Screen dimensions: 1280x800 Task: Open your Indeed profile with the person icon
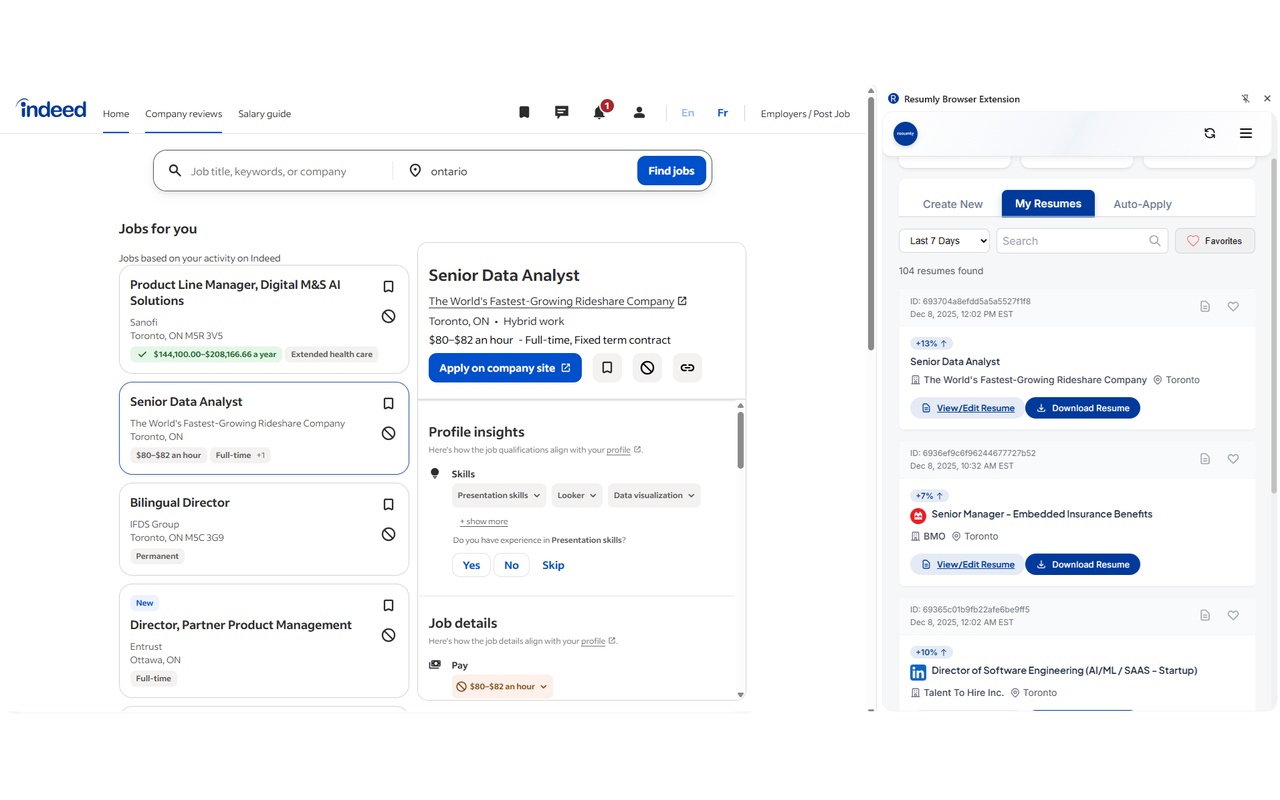point(639,112)
